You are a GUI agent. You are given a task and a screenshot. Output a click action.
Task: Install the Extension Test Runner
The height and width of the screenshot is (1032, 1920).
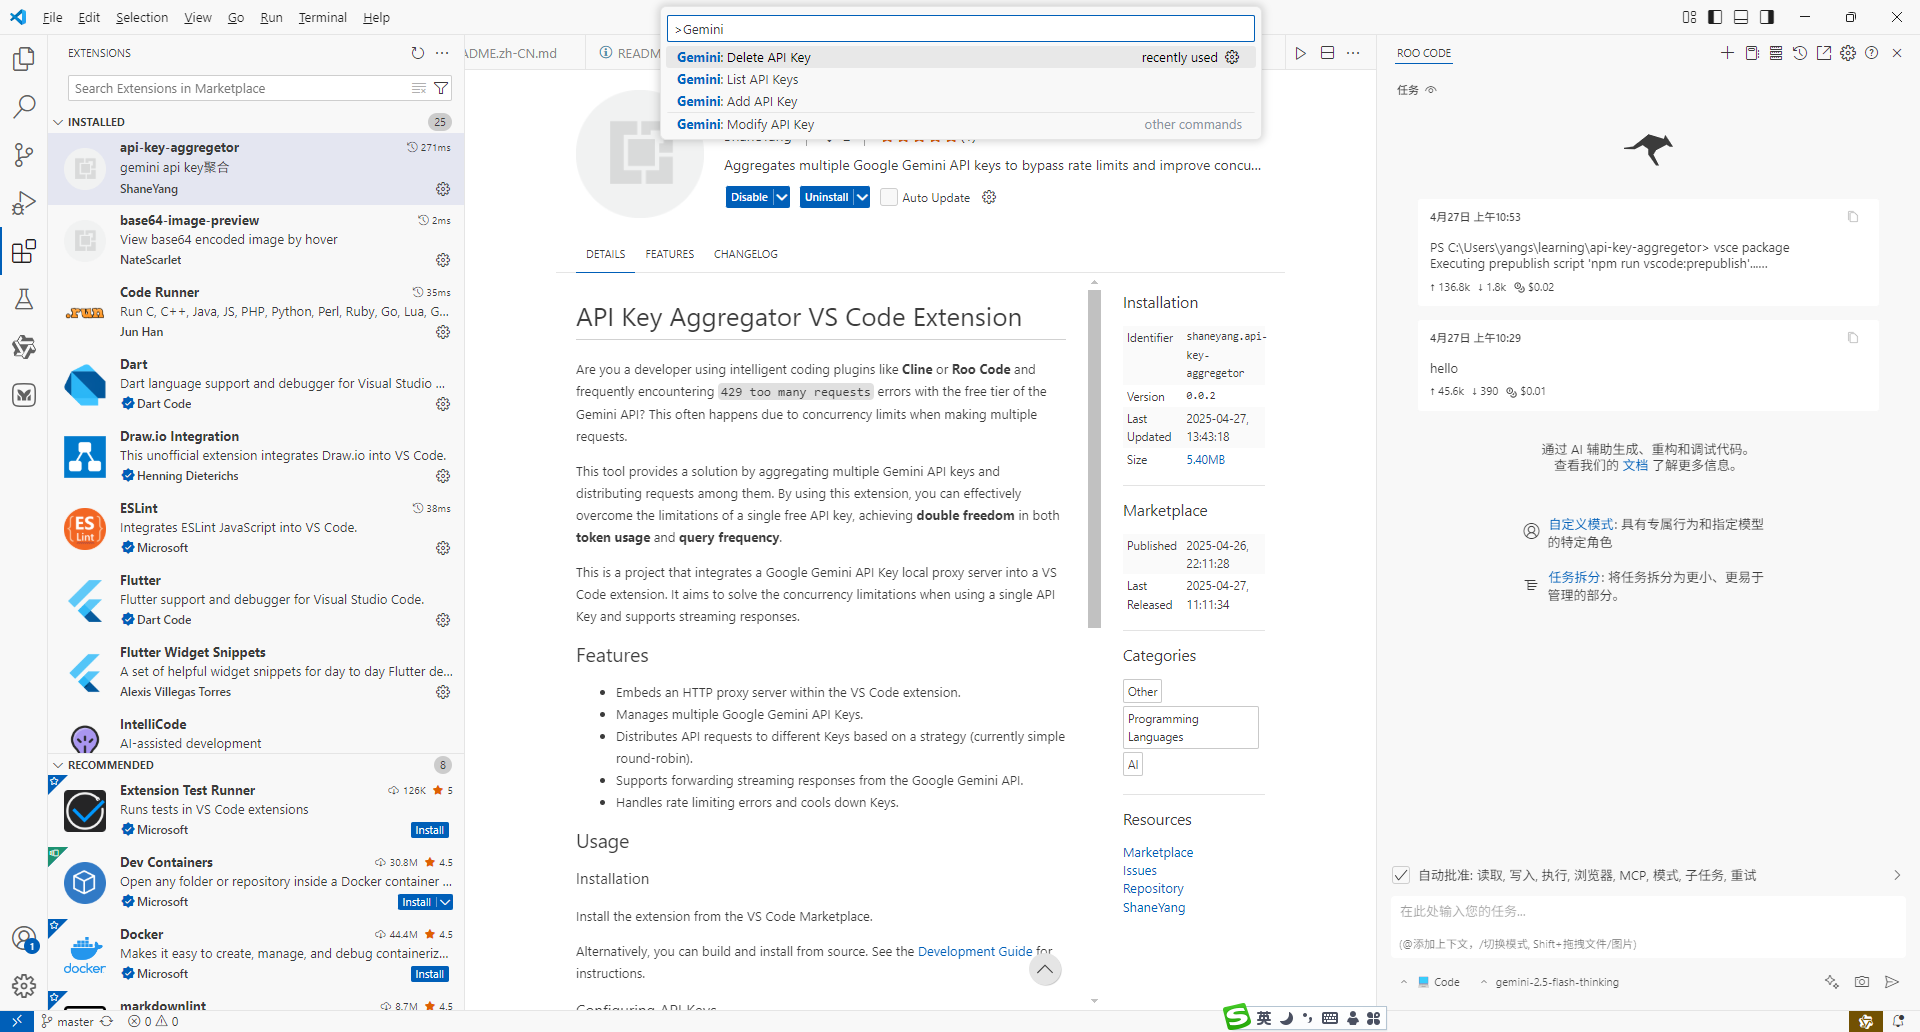coord(430,830)
